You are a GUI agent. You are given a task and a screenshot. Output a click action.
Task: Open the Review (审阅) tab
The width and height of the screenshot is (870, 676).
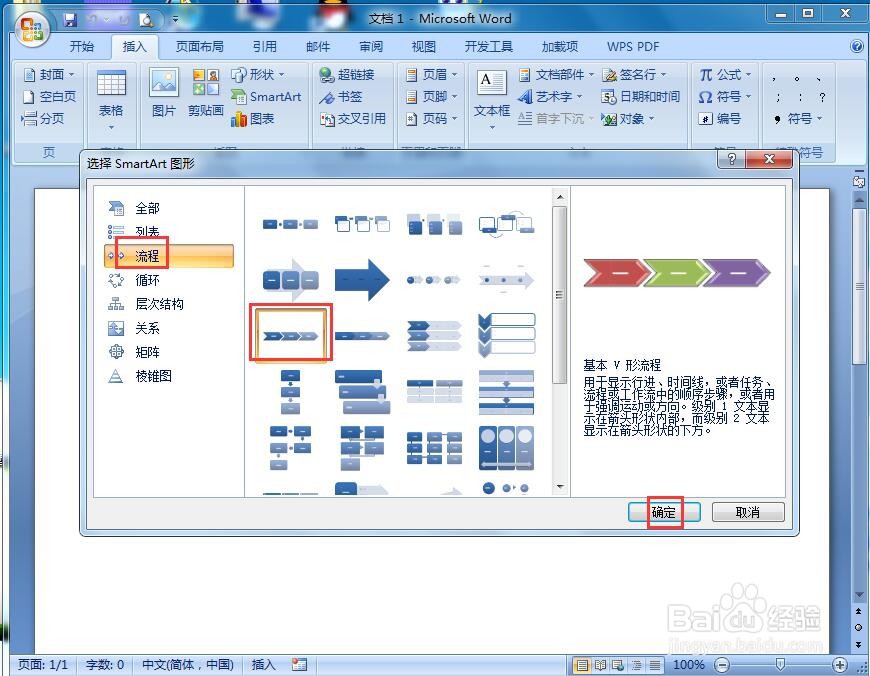[x=371, y=47]
